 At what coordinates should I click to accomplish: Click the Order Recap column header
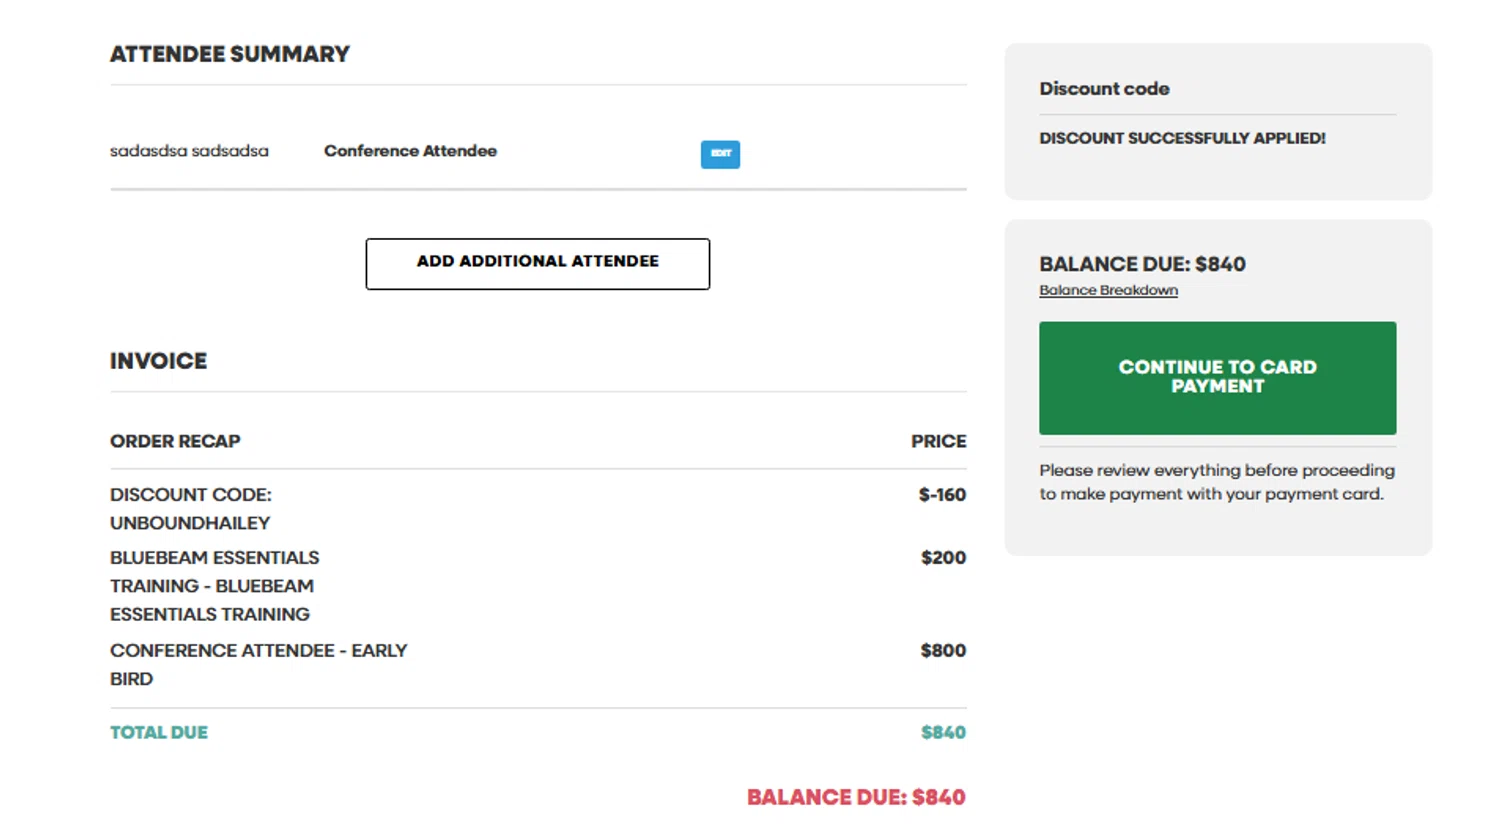pos(175,441)
